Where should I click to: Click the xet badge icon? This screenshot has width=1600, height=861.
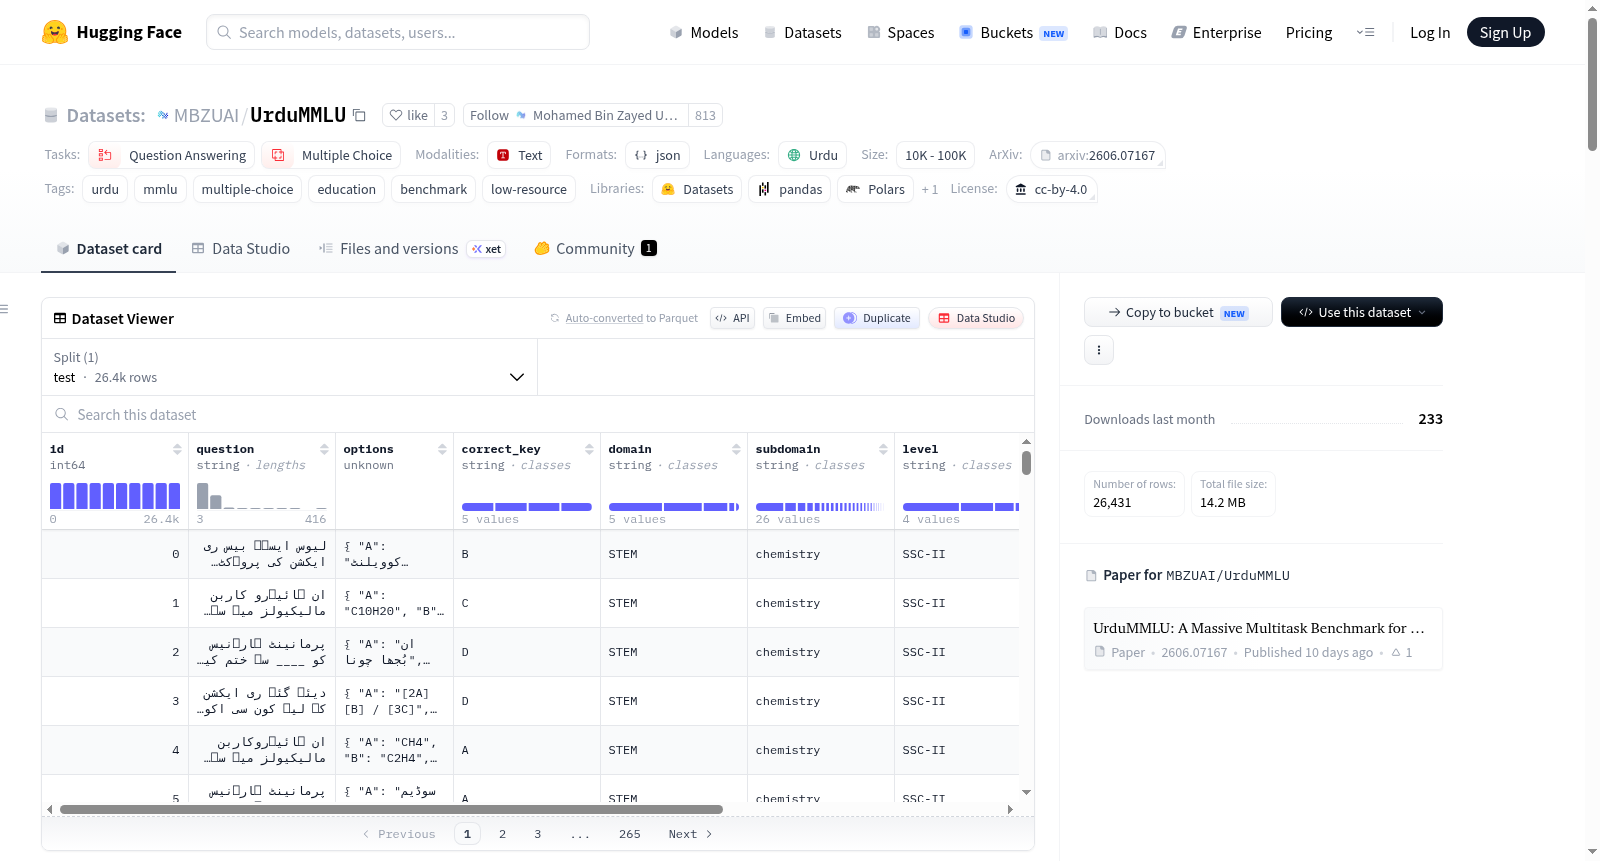487,249
